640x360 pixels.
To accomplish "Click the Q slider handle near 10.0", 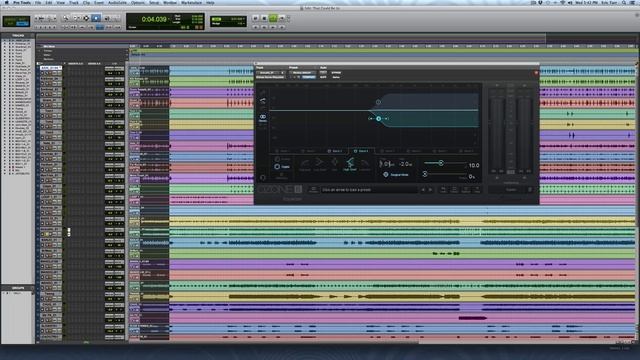I will point(441,163).
